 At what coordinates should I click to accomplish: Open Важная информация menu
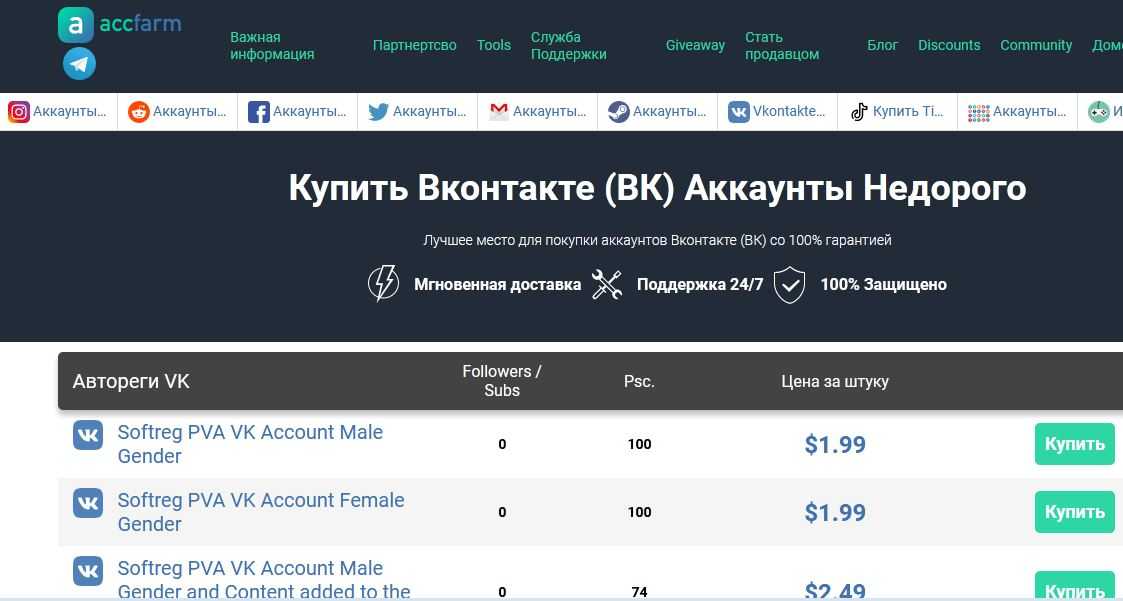pyautogui.click(x=272, y=45)
